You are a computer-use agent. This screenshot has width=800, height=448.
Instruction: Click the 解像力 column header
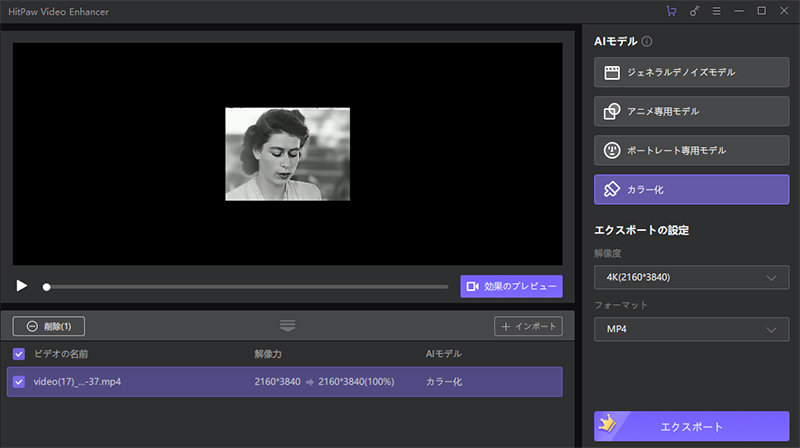268,354
